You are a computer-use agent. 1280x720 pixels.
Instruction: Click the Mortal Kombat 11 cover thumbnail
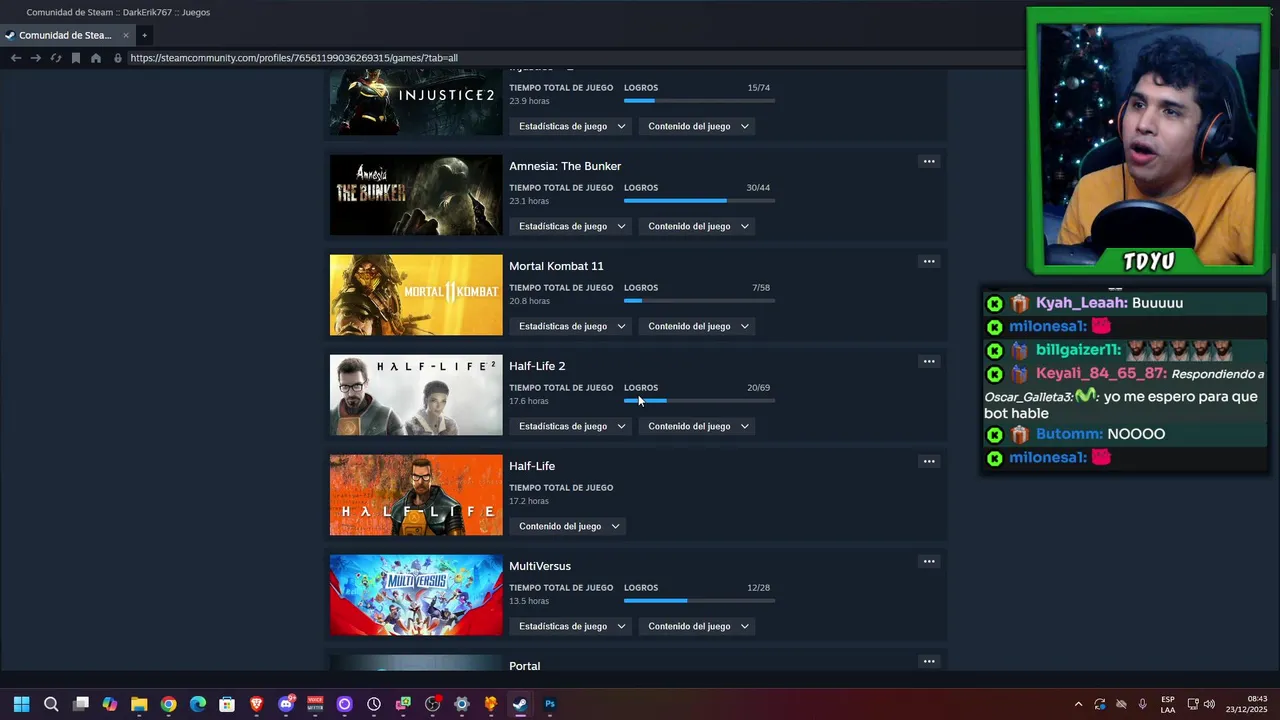click(416, 295)
